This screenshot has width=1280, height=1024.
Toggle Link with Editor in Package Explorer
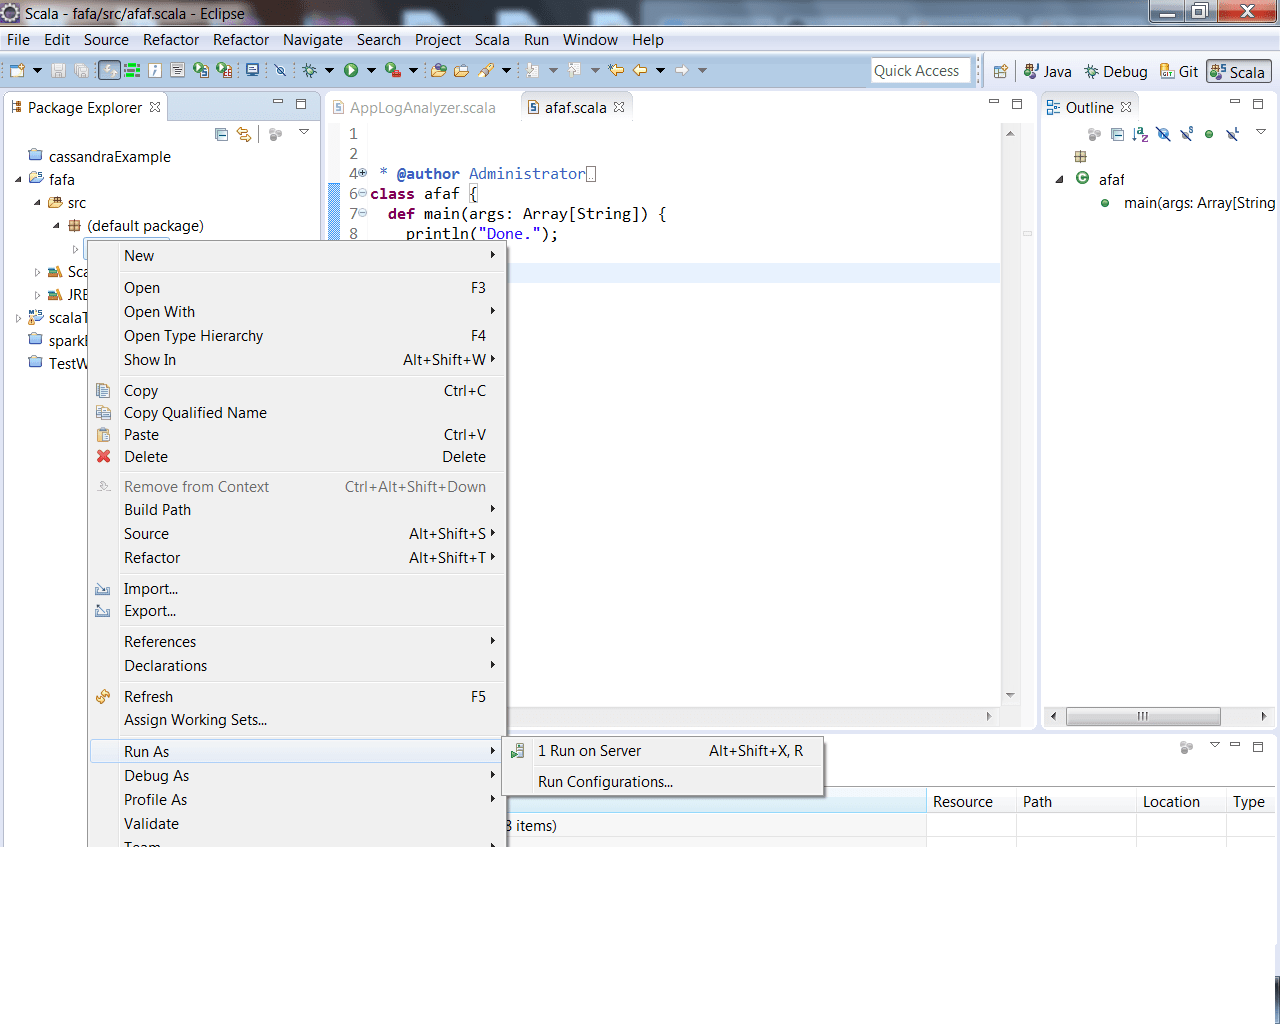(x=244, y=134)
